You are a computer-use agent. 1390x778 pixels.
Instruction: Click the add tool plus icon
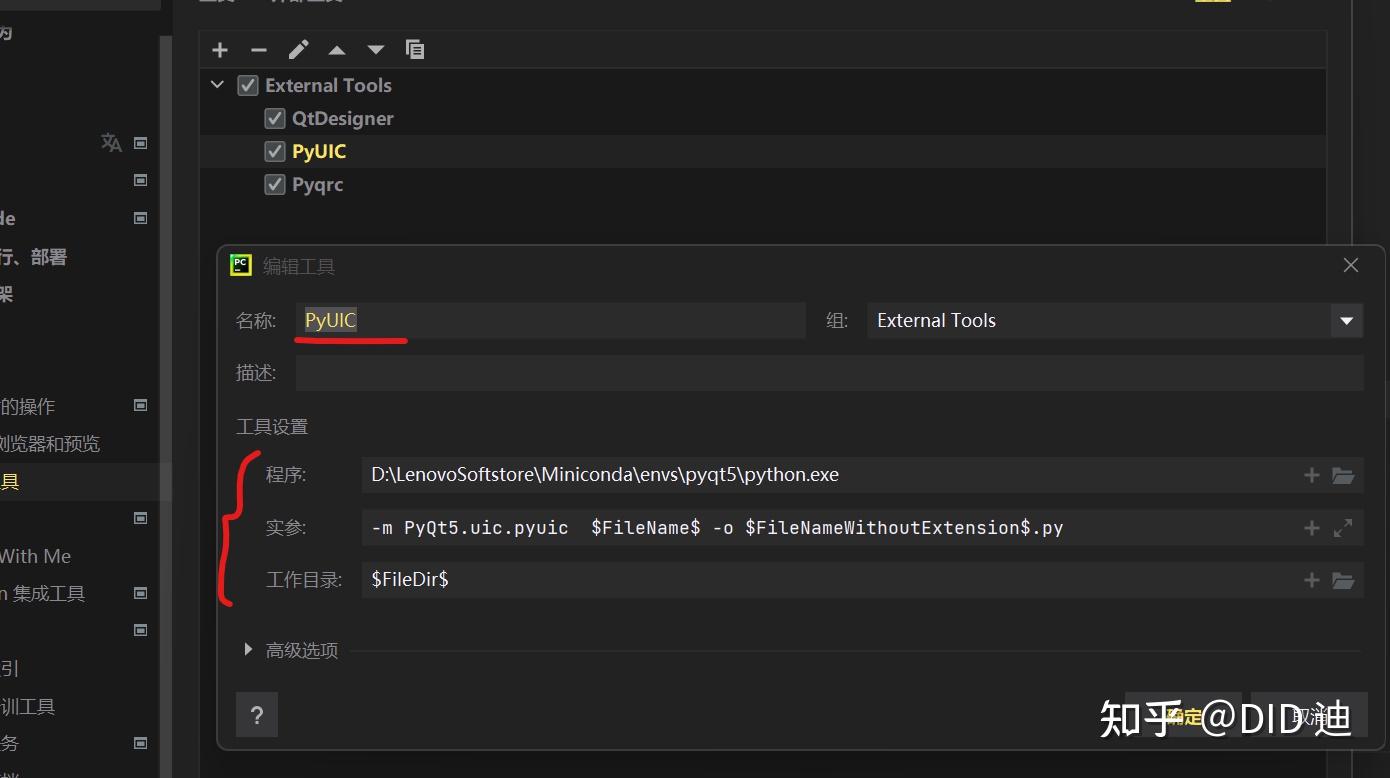click(x=220, y=50)
